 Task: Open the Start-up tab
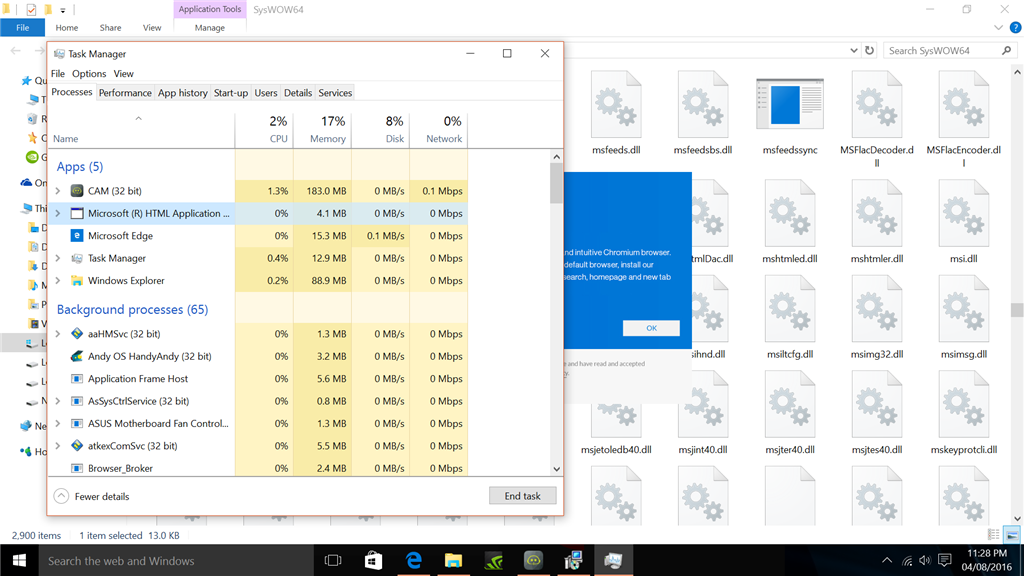(231, 93)
